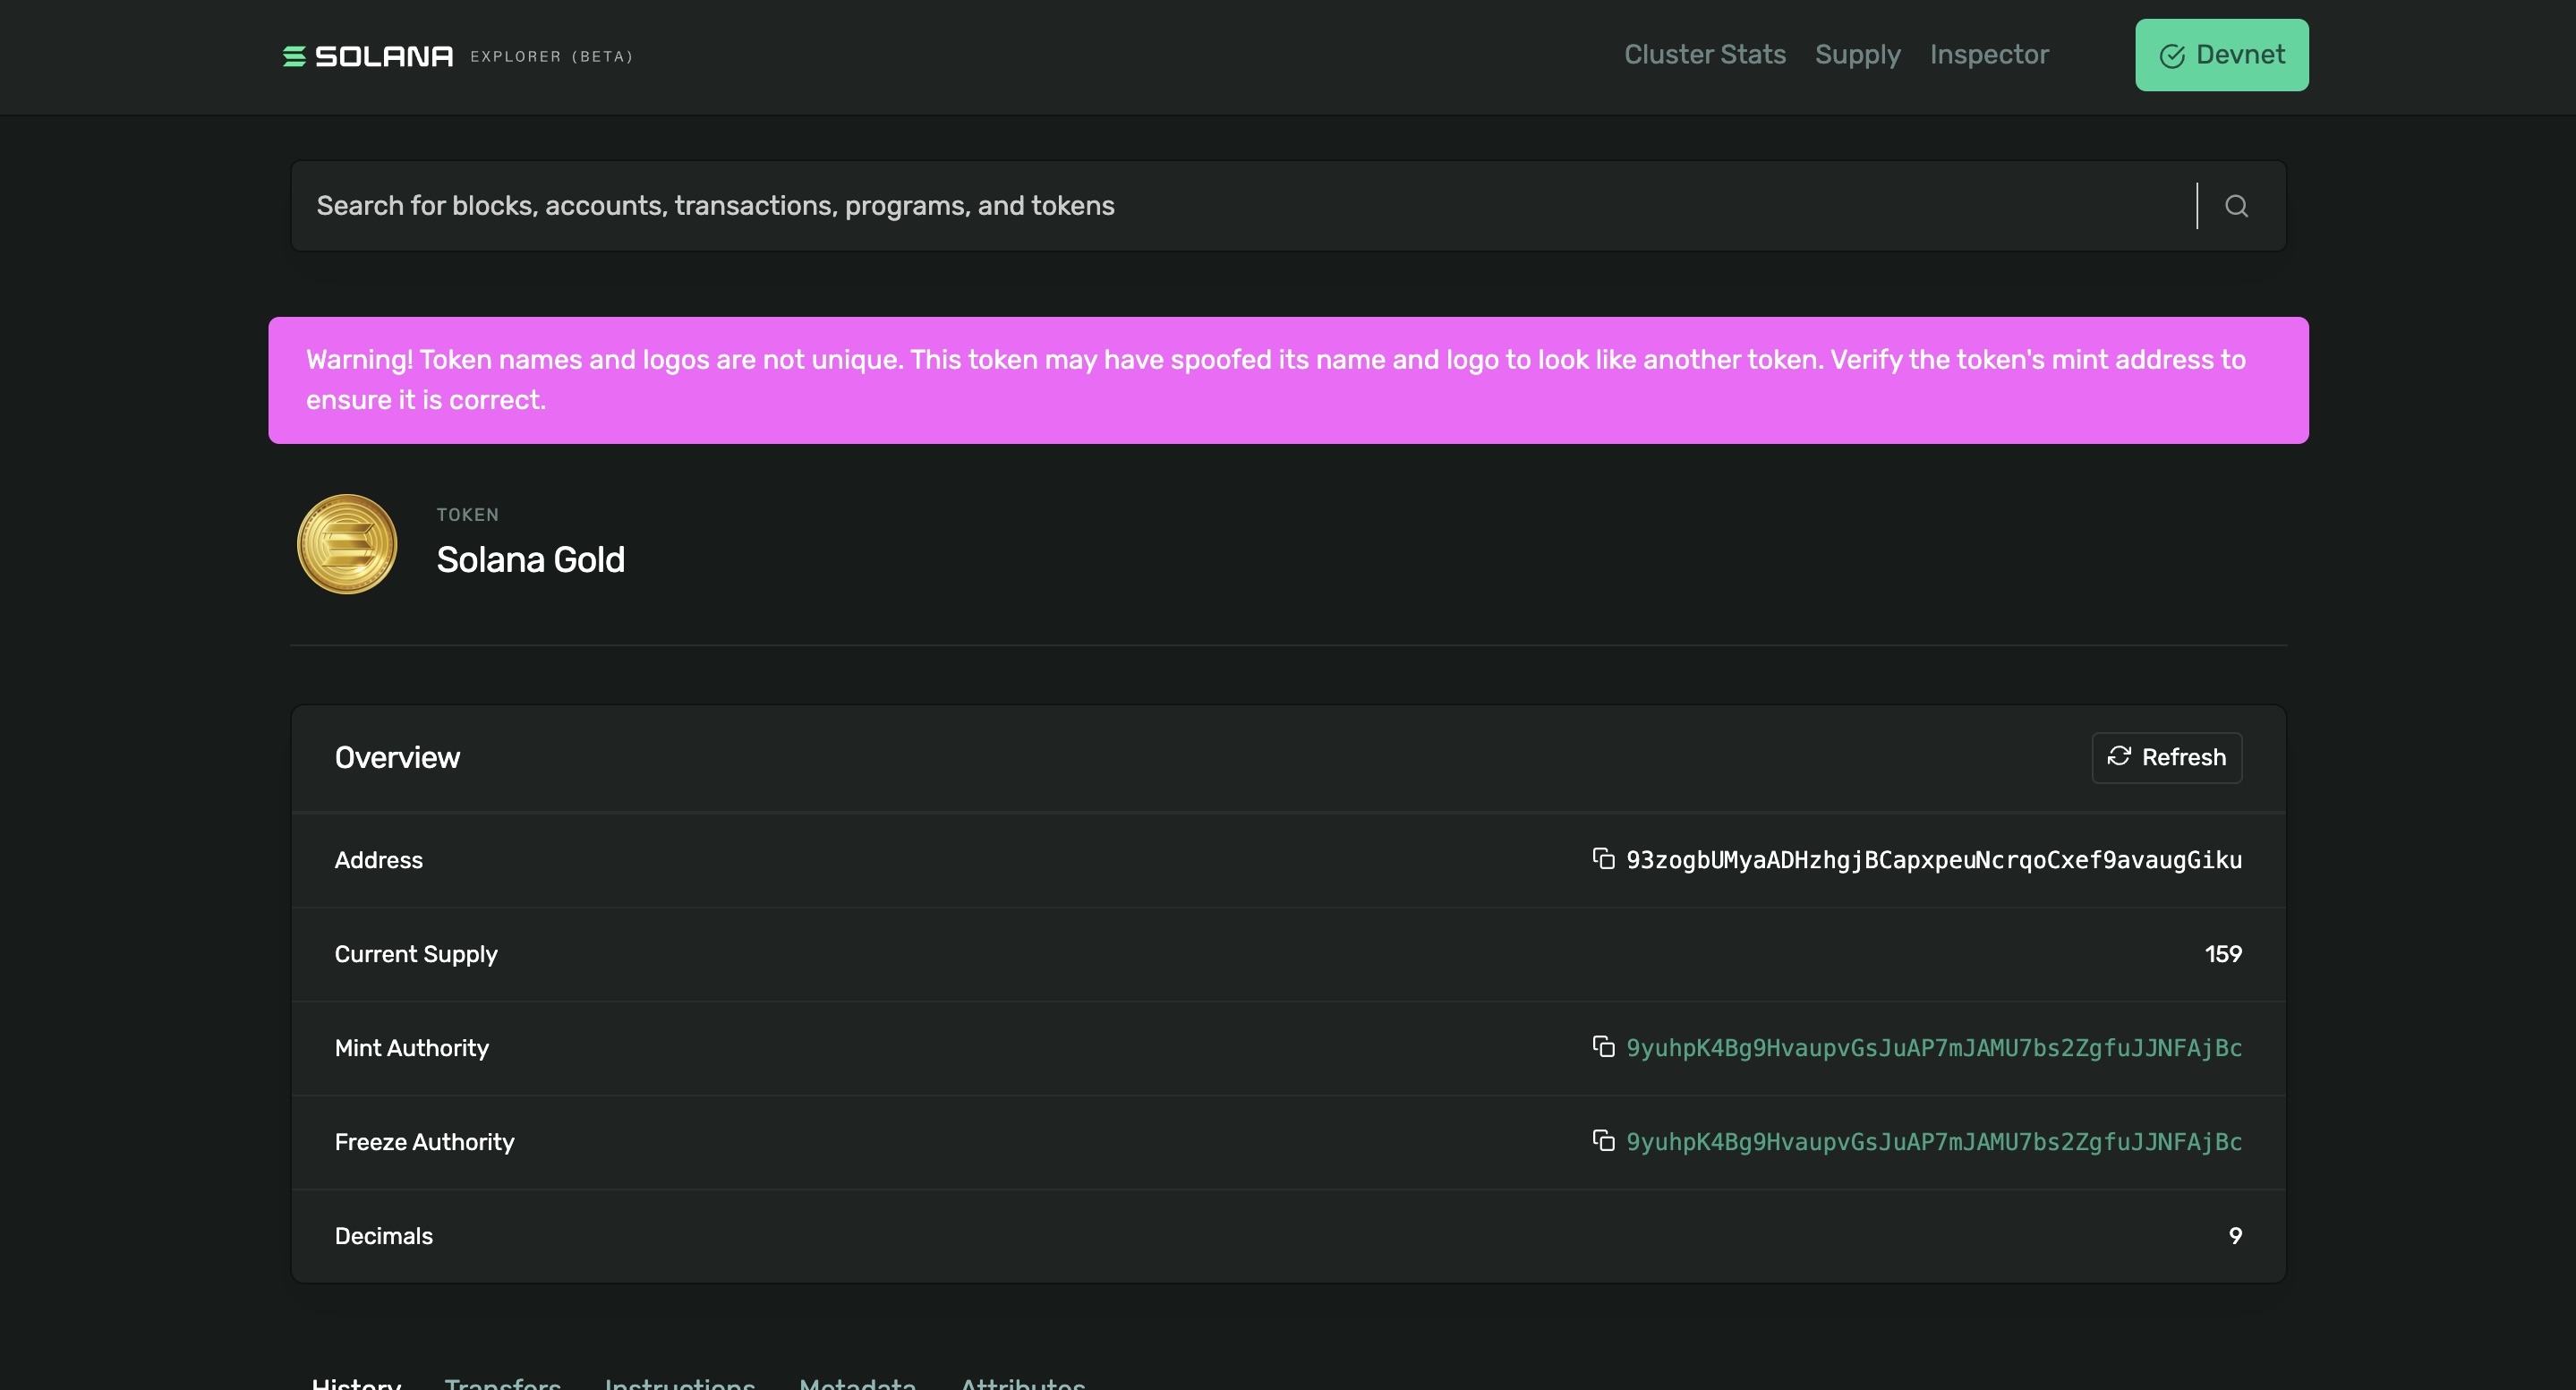
Task: Copy the token Address value
Action: (1603, 859)
